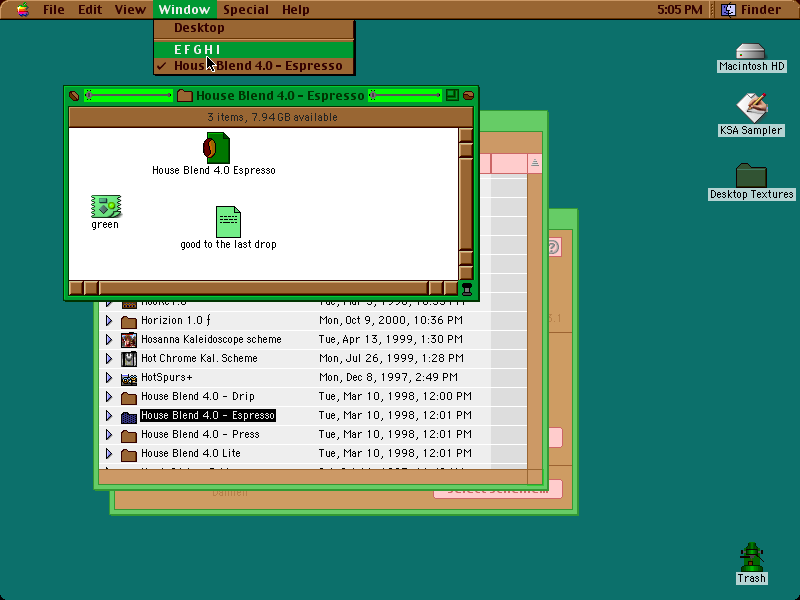Click the HotSpurs+ row name
Viewport: 800px width, 600px height.
point(166,378)
